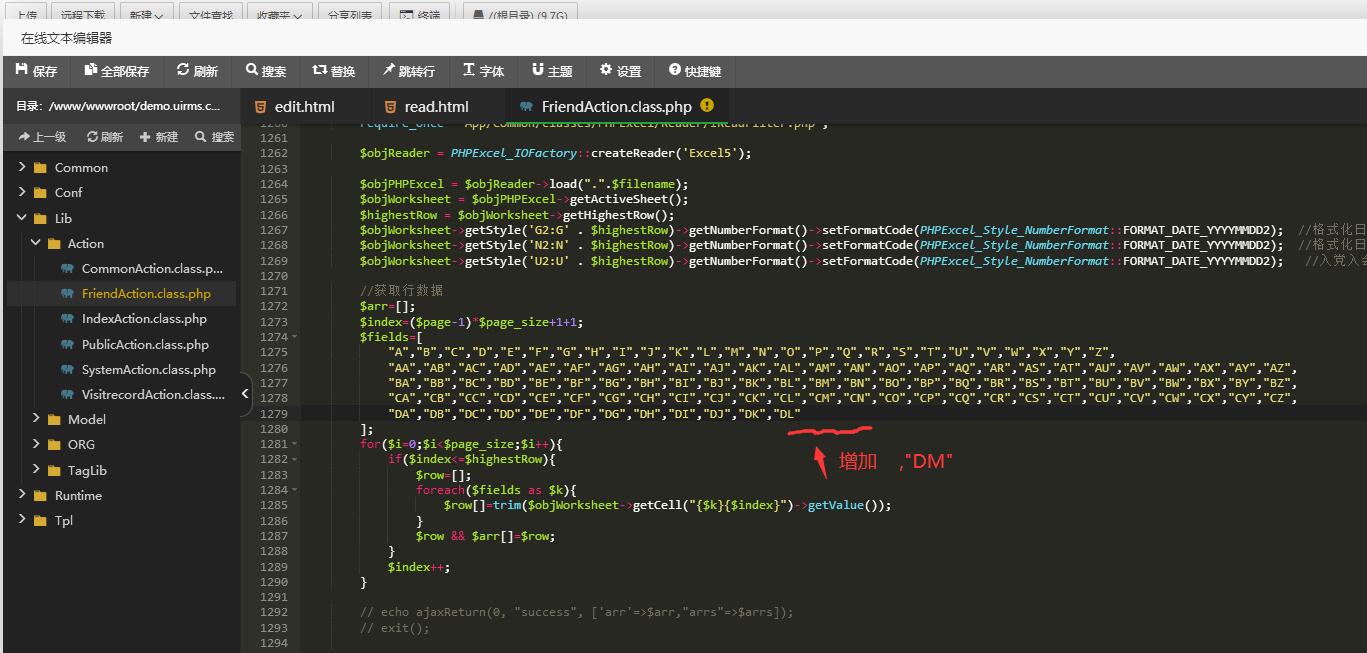This screenshot has width=1367, height=653.
Task: Expand the Model folder chevron
Action: pos(36,419)
